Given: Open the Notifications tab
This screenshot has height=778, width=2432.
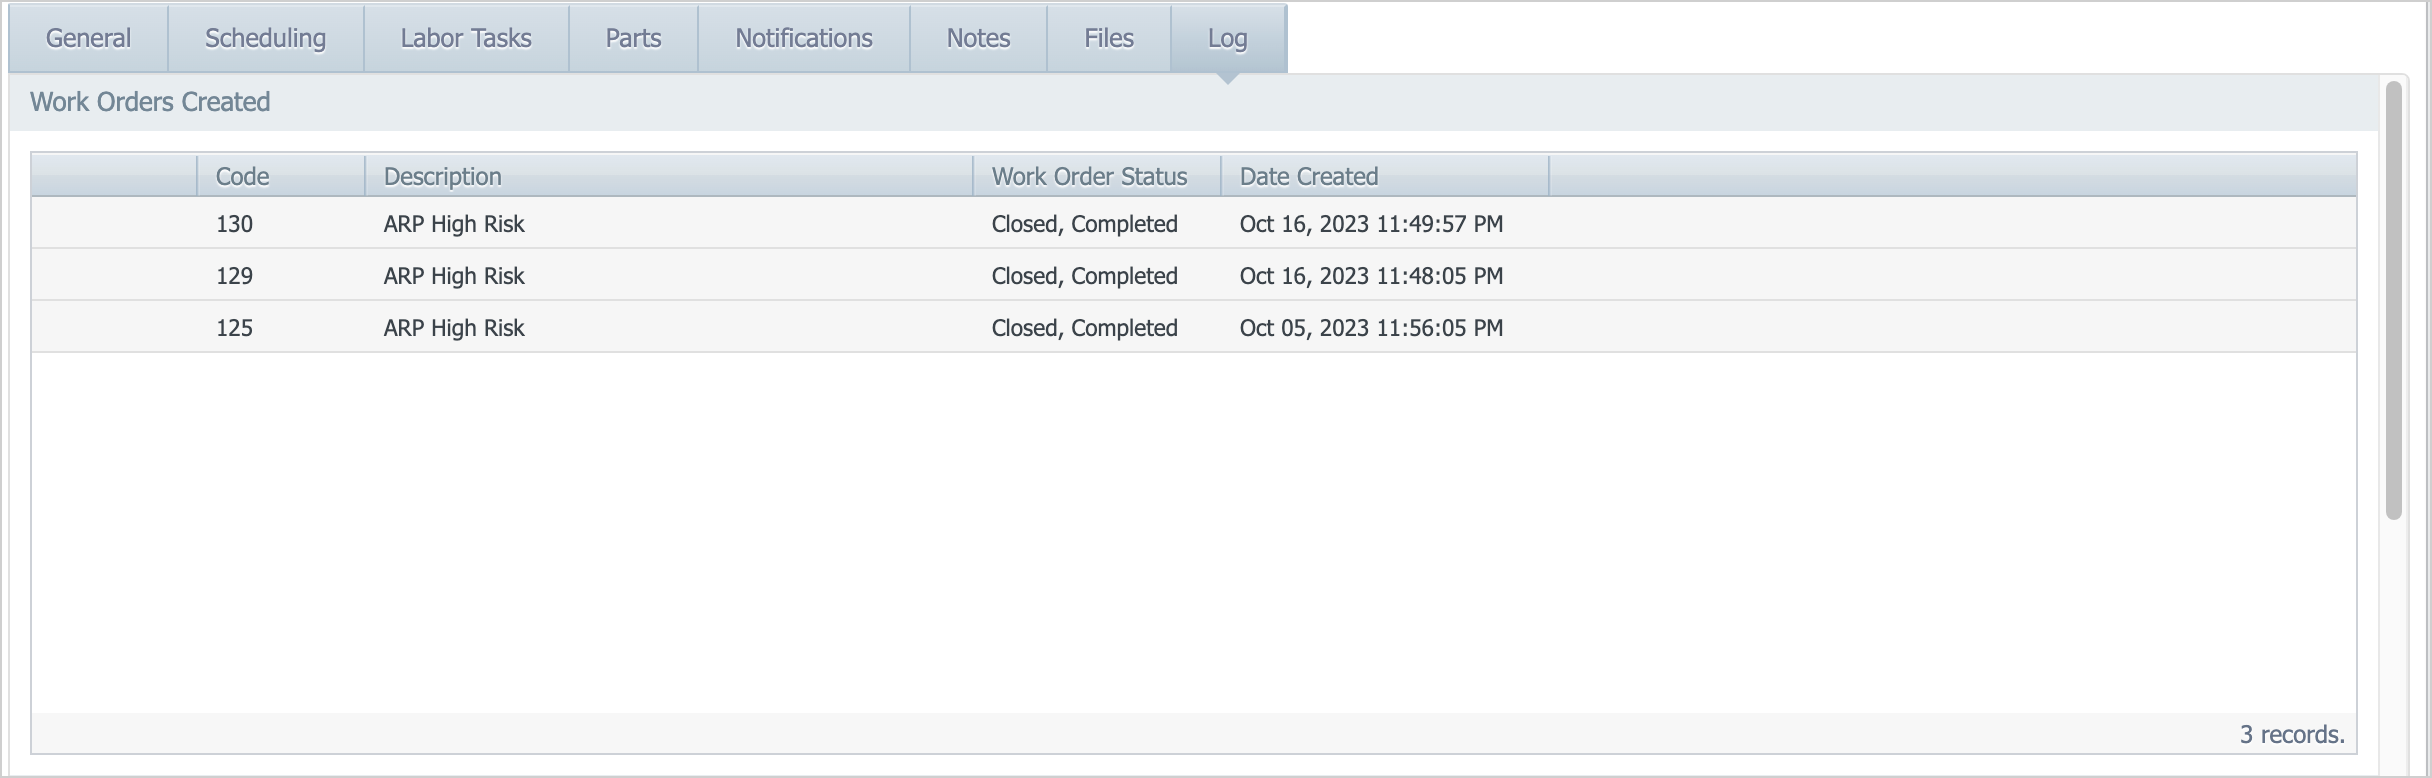Looking at the screenshot, I should pos(802,38).
